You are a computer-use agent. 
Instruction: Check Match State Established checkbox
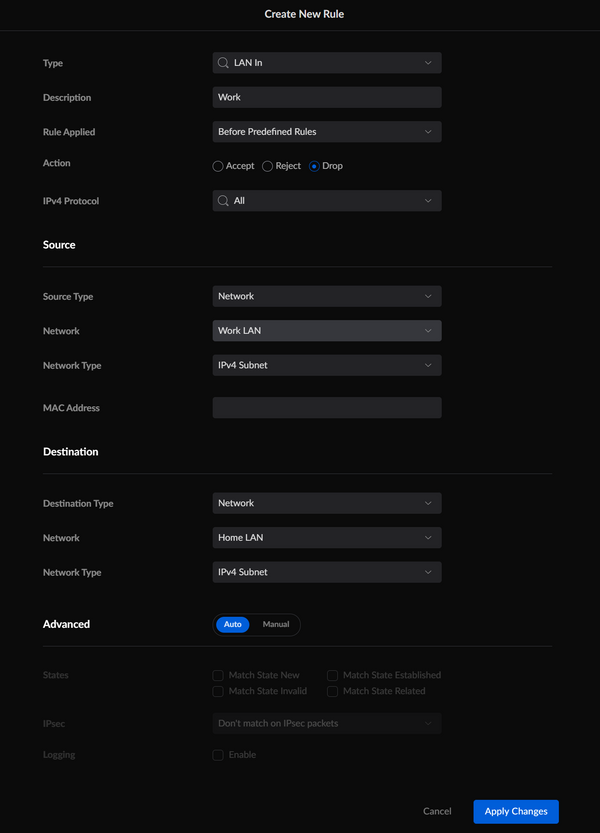pyautogui.click(x=332, y=675)
